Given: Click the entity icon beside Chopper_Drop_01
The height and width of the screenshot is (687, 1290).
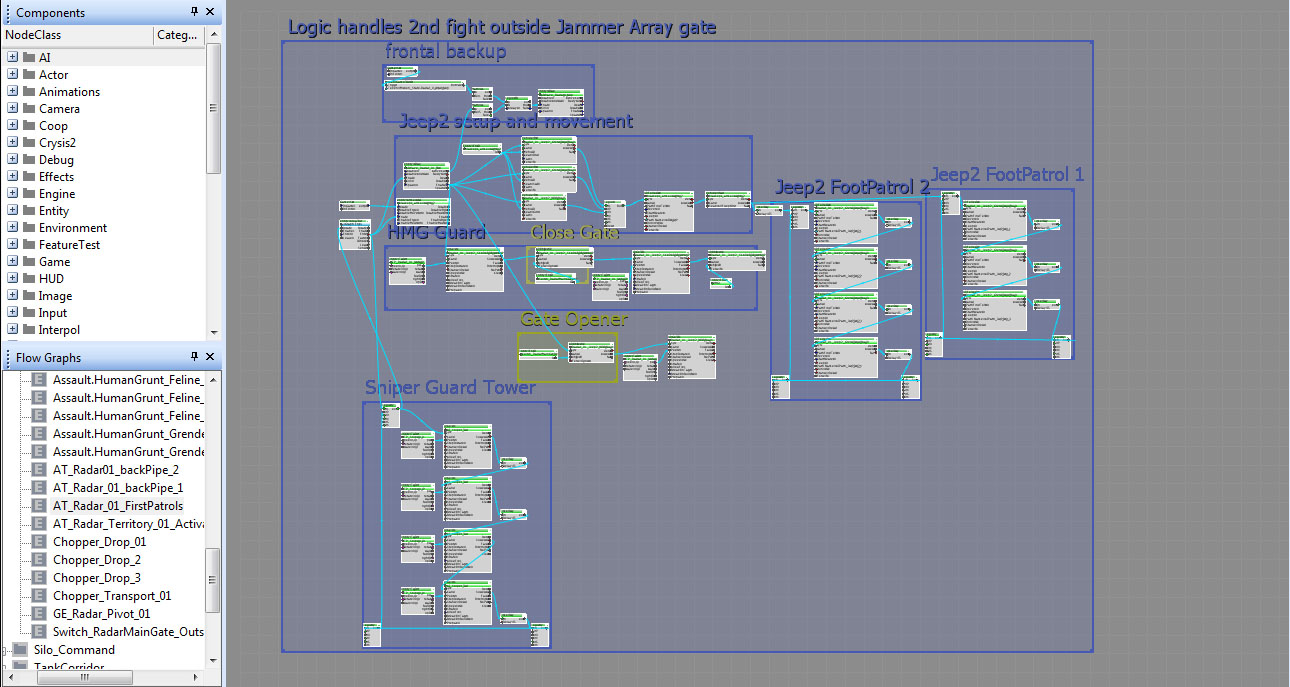Looking at the screenshot, I should pyautogui.click(x=39, y=542).
